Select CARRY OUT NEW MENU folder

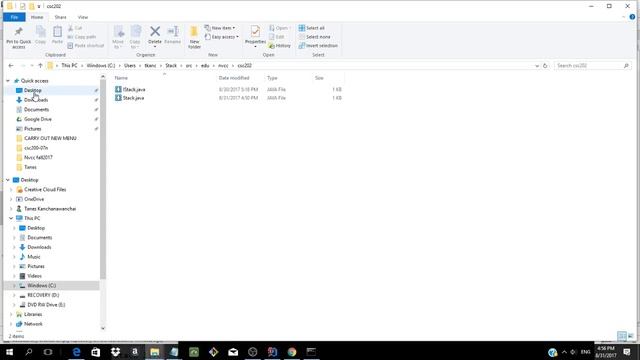click(x=50, y=138)
